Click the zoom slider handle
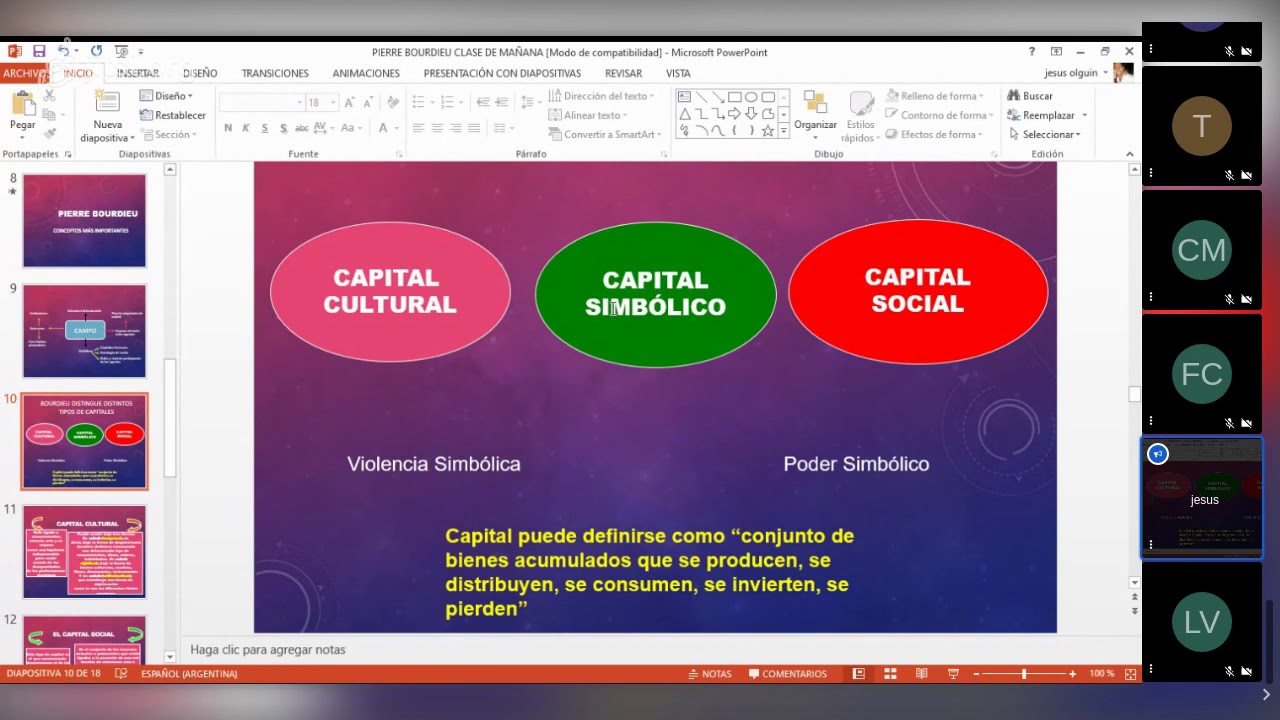 coord(1023,674)
